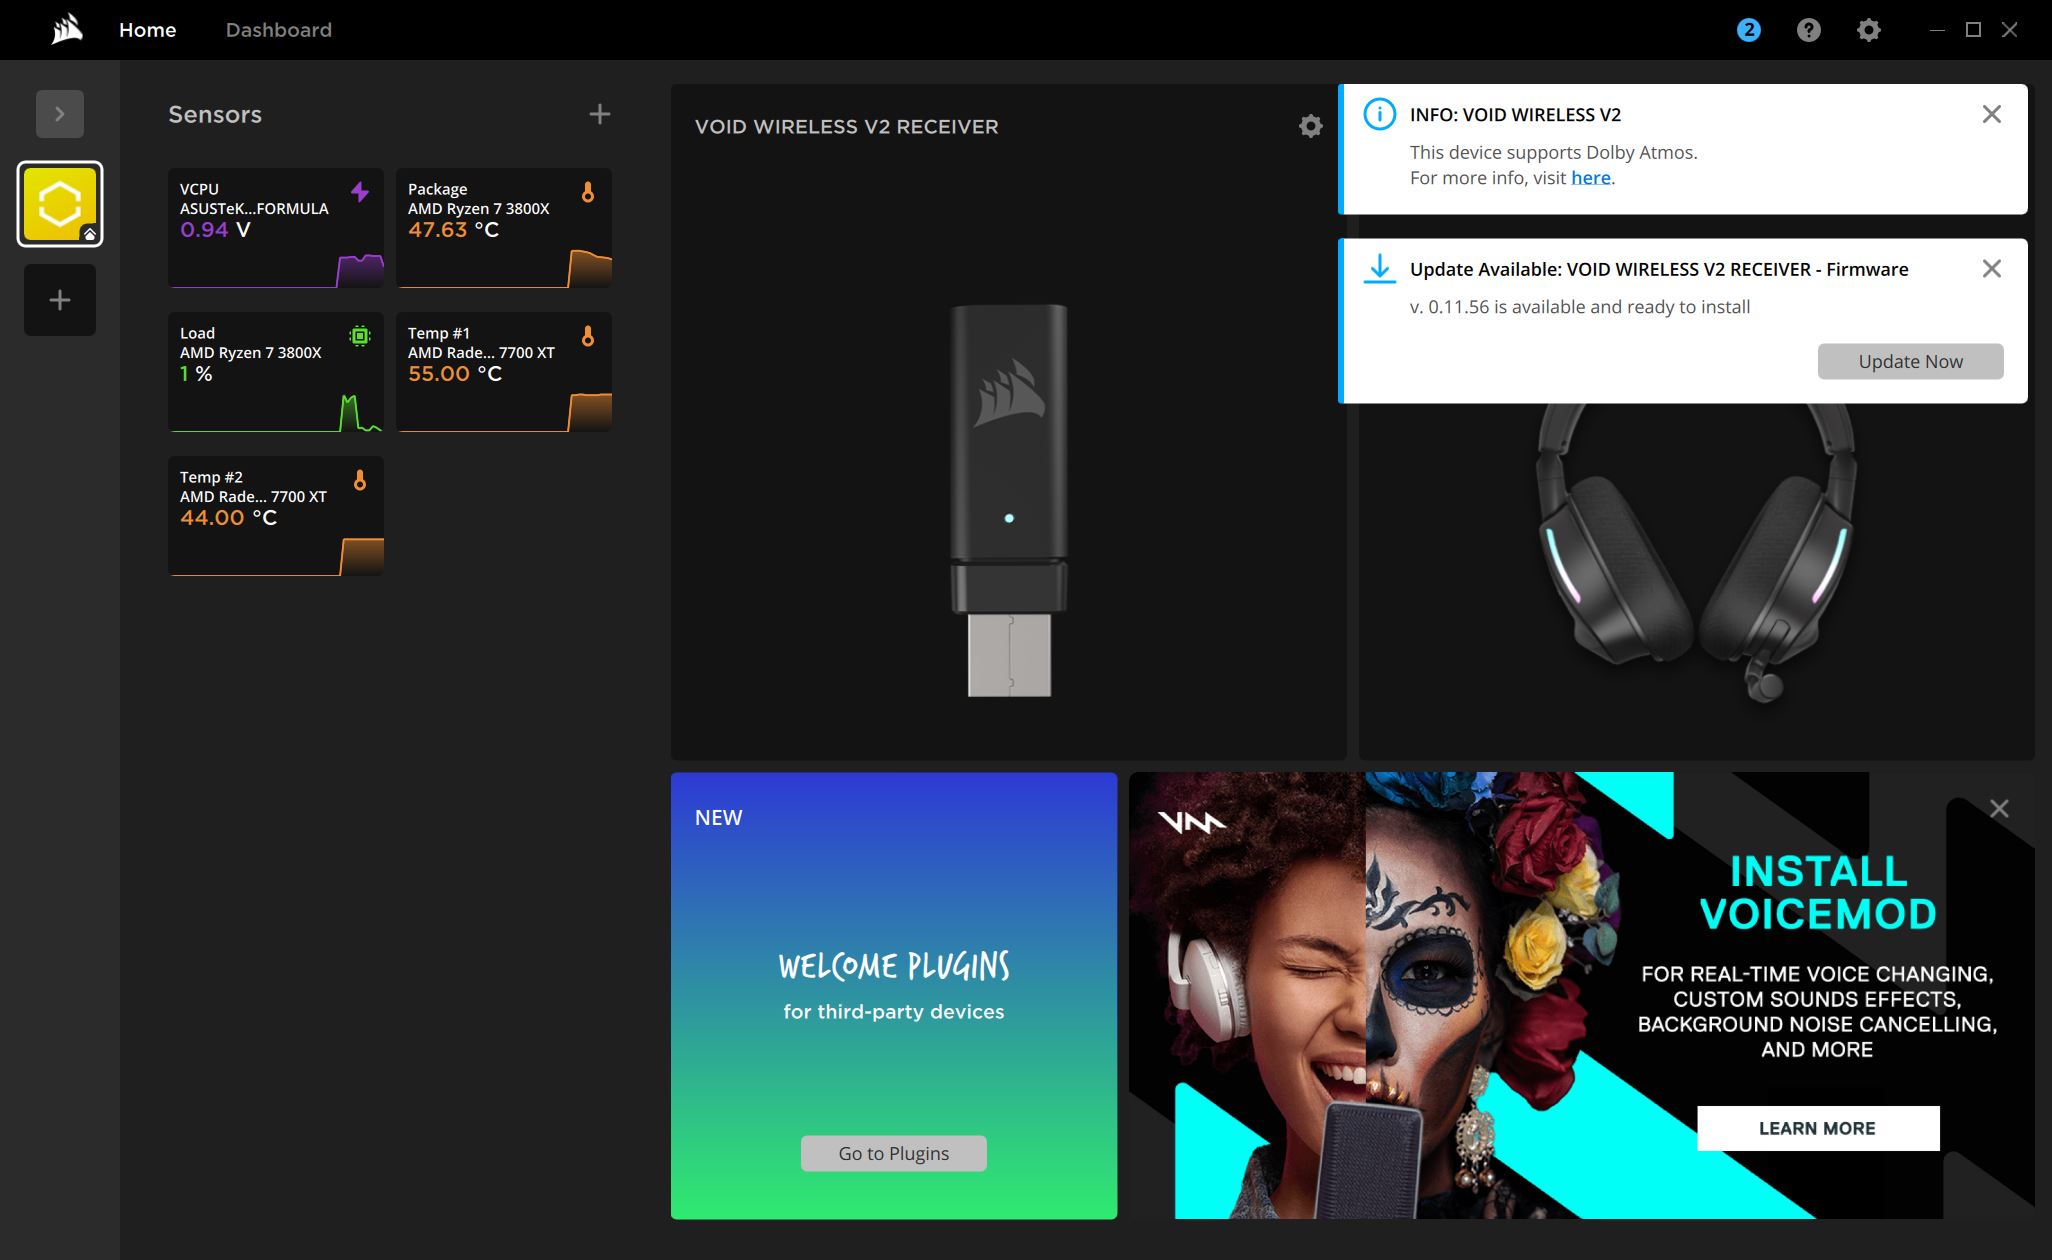Click the VCPU lightning bolt icon
This screenshot has height=1260, width=2052.
point(360,191)
